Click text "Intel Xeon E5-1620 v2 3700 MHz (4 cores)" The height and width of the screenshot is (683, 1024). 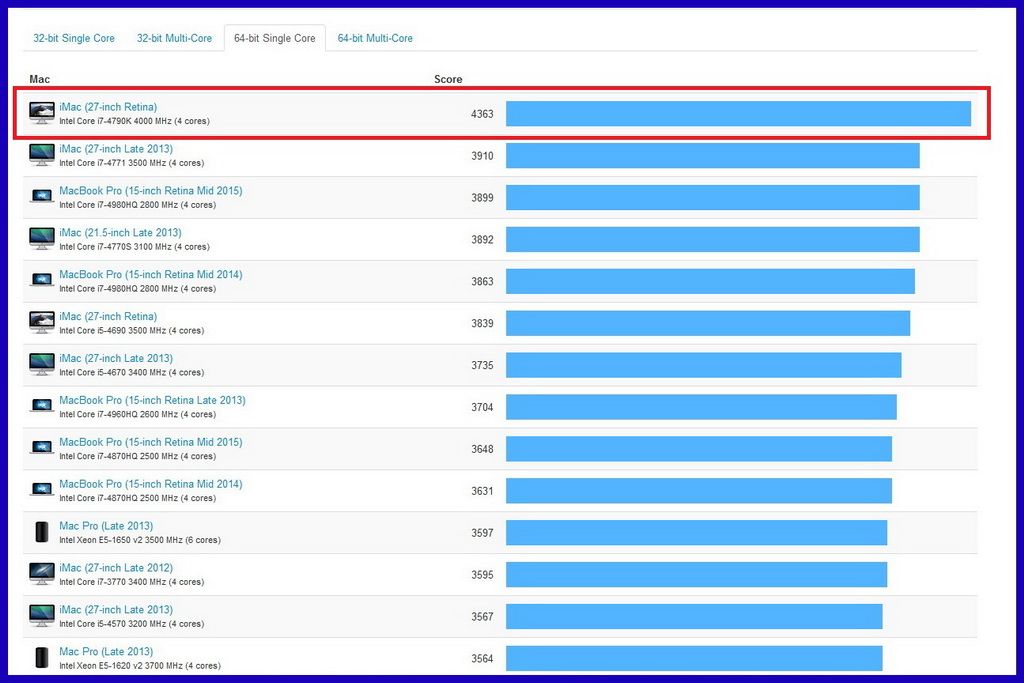[140, 665]
